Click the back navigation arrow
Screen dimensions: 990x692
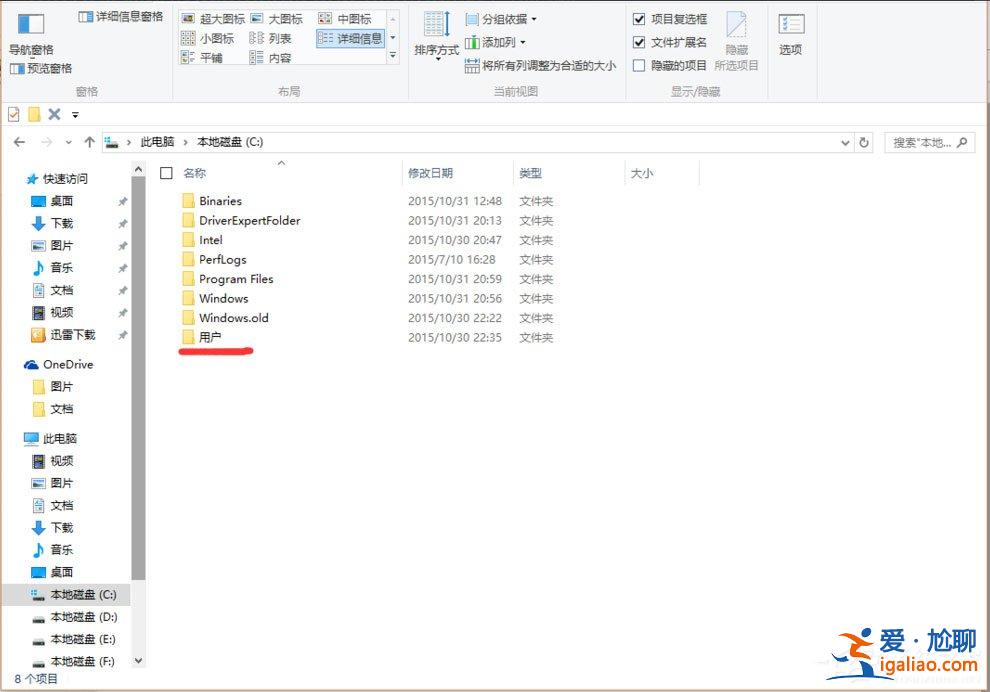[20, 142]
